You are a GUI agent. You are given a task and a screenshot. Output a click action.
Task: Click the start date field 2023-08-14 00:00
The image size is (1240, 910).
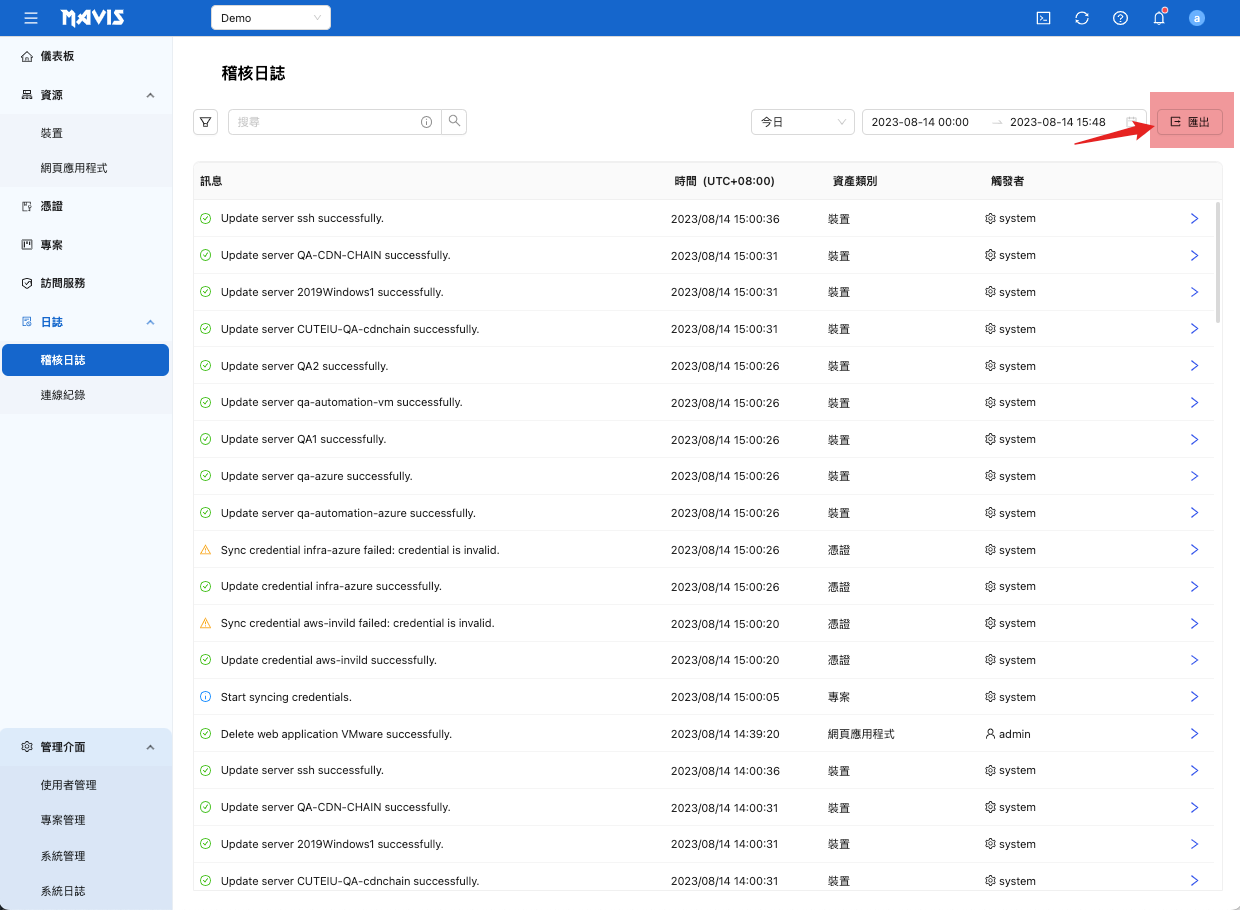pyautogui.click(x=920, y=122)
